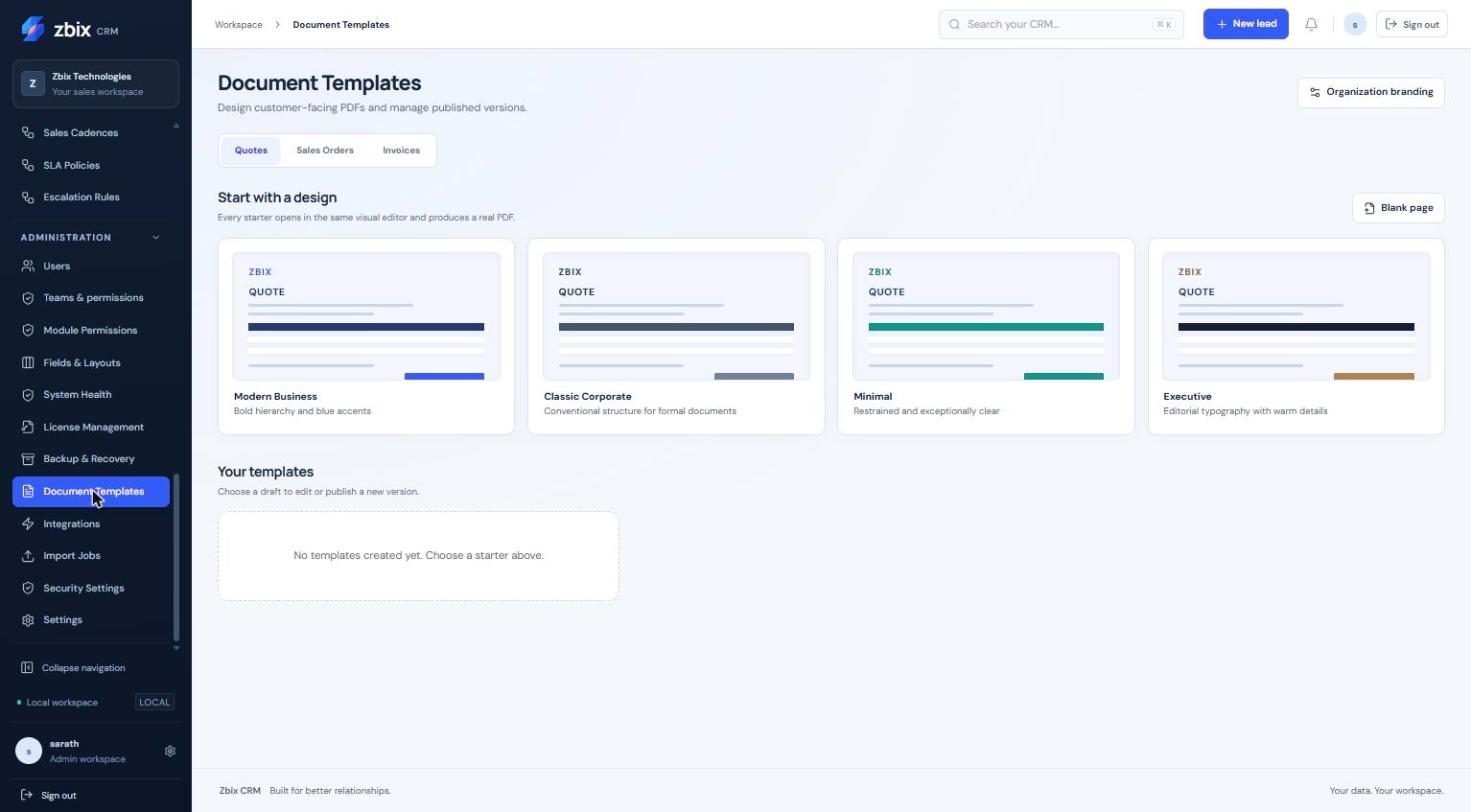Open the Zbix Technologies workspace switcher
The image size is (1471, 812).
[x=96, y=84]
